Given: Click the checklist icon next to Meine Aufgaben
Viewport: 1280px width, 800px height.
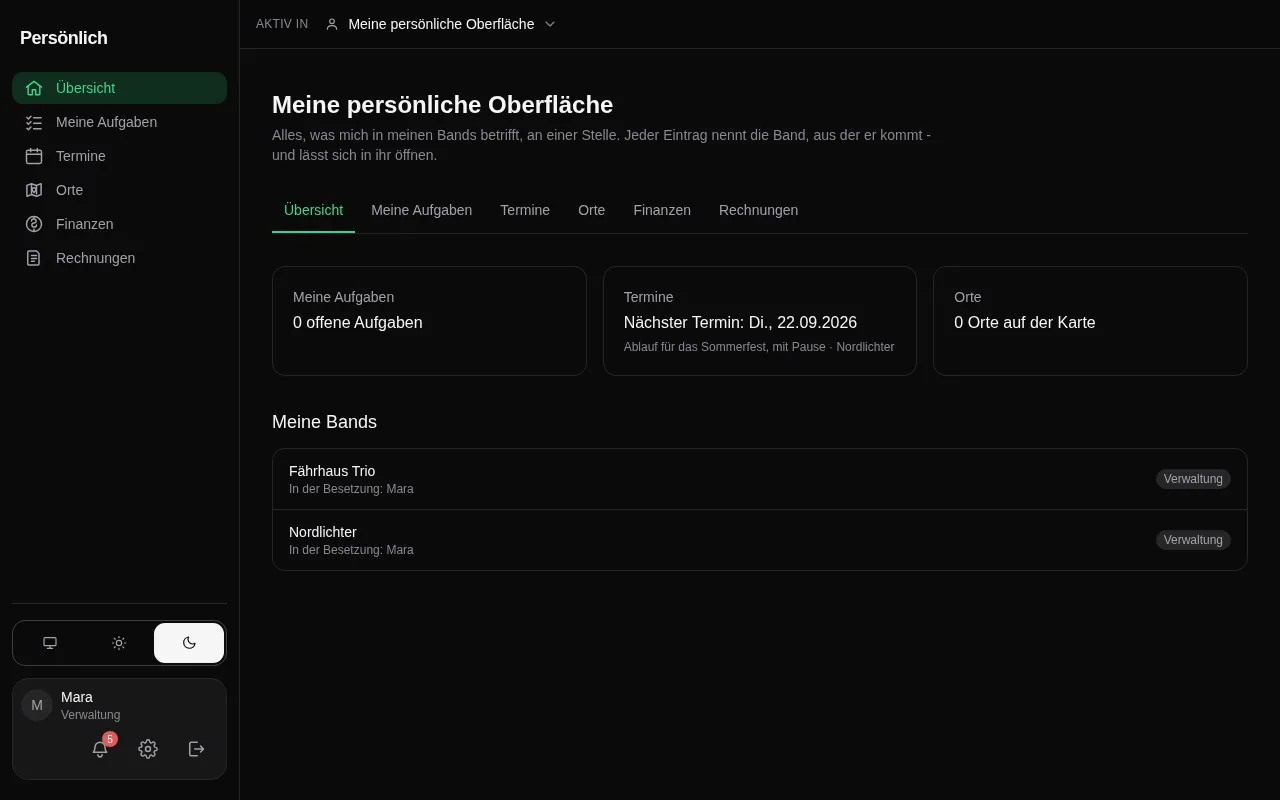Looking at the screenshot, I should [x=34, y=122].
